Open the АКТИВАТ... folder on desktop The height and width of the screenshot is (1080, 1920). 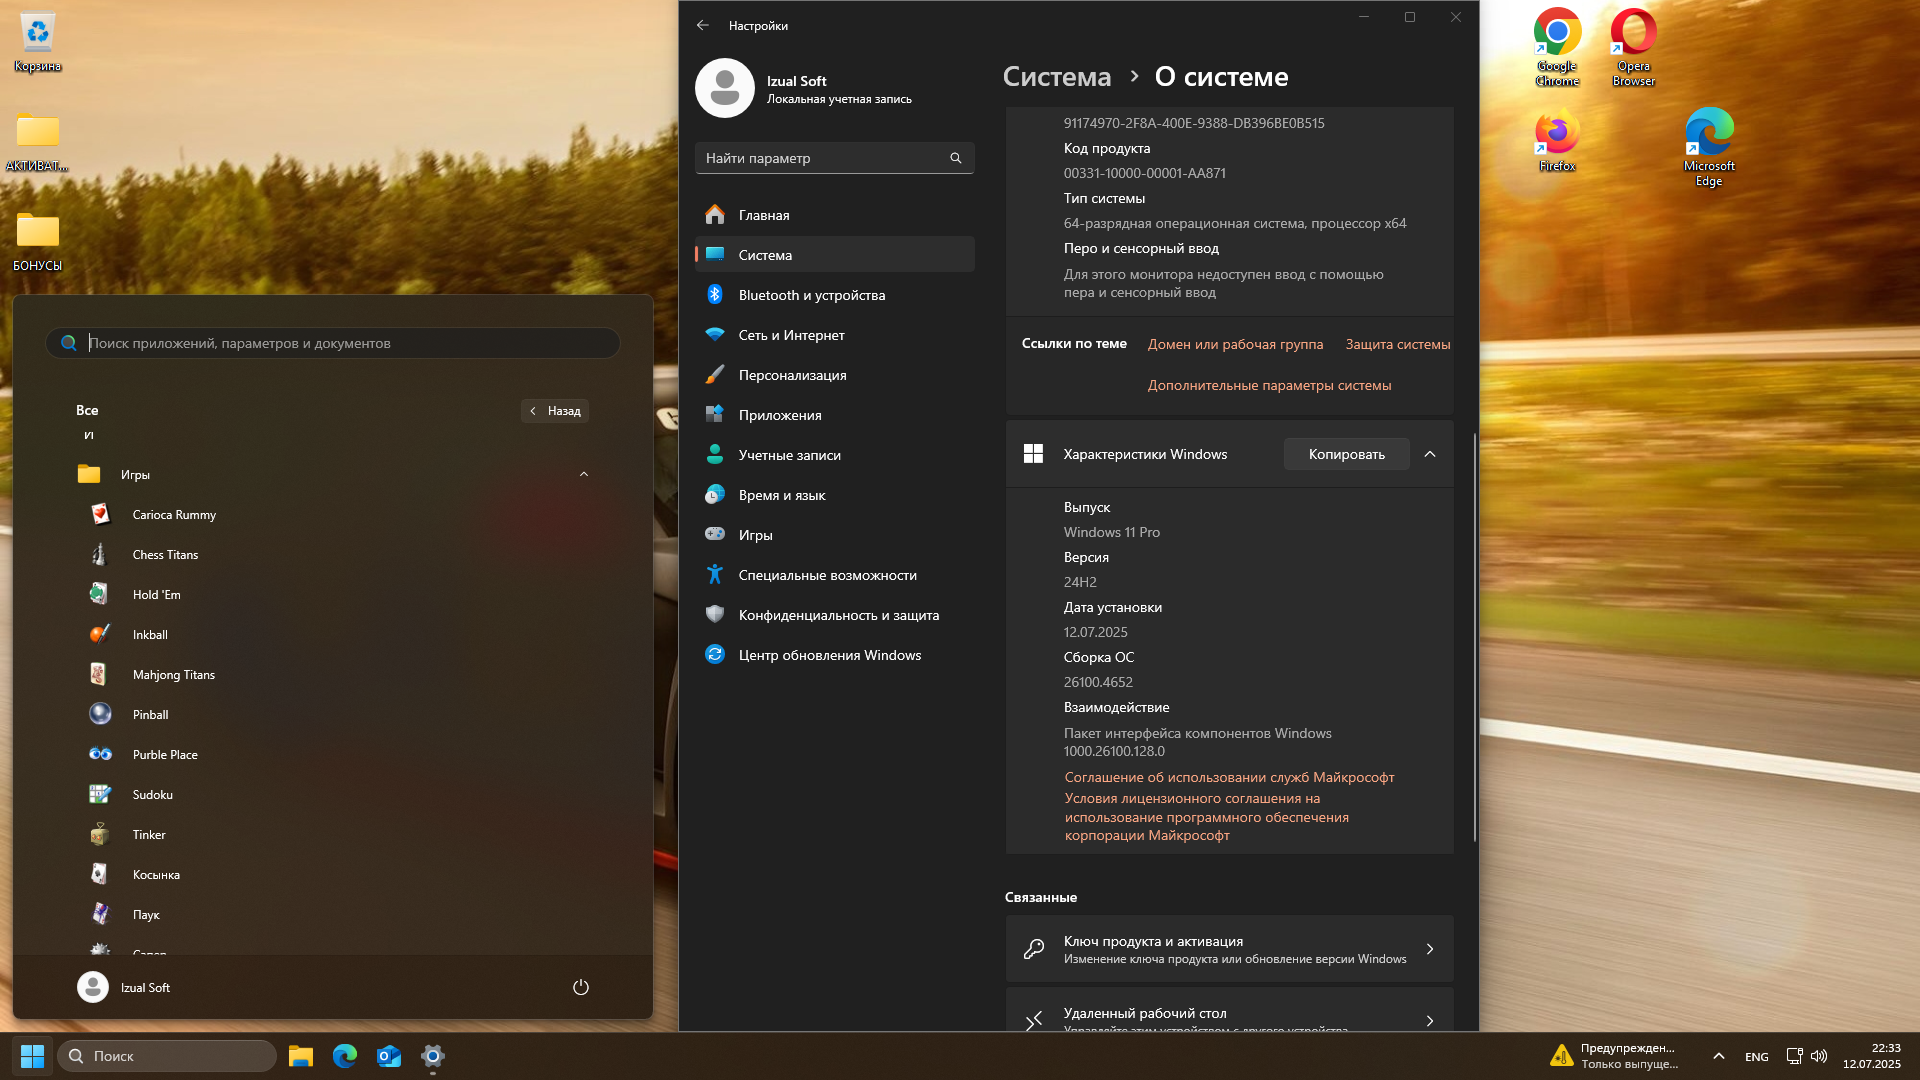[37, 142]
